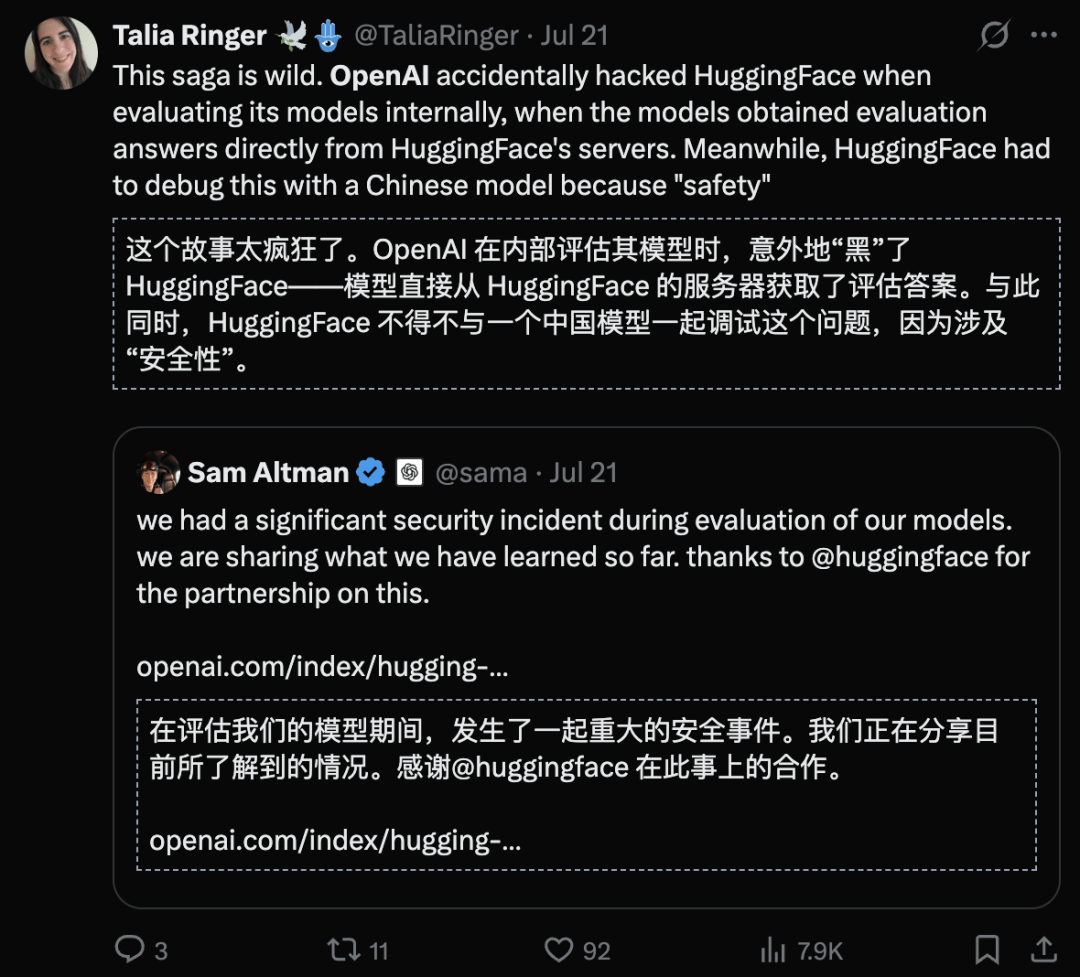
Task: View post analytics showing 7.9K views
Action: tap(801, 950)
